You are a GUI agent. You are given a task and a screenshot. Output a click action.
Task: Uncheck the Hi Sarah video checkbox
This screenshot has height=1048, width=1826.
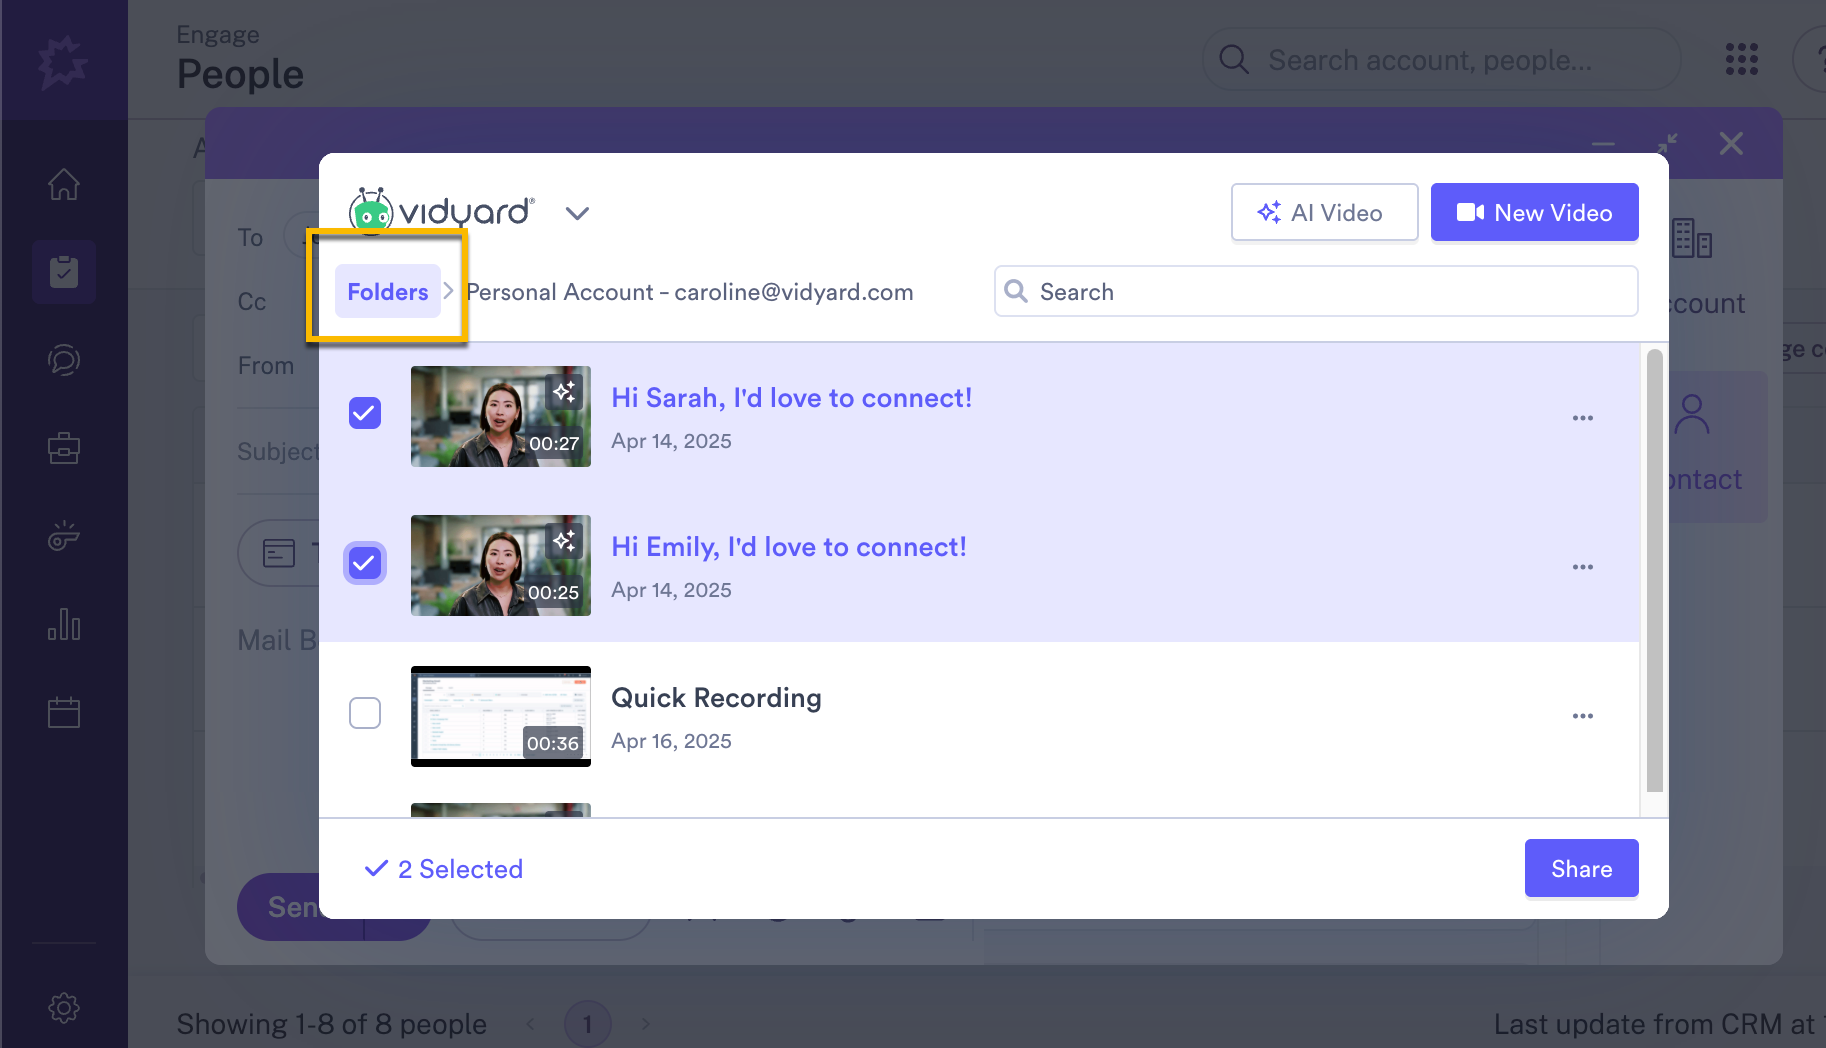pos(365,413)
